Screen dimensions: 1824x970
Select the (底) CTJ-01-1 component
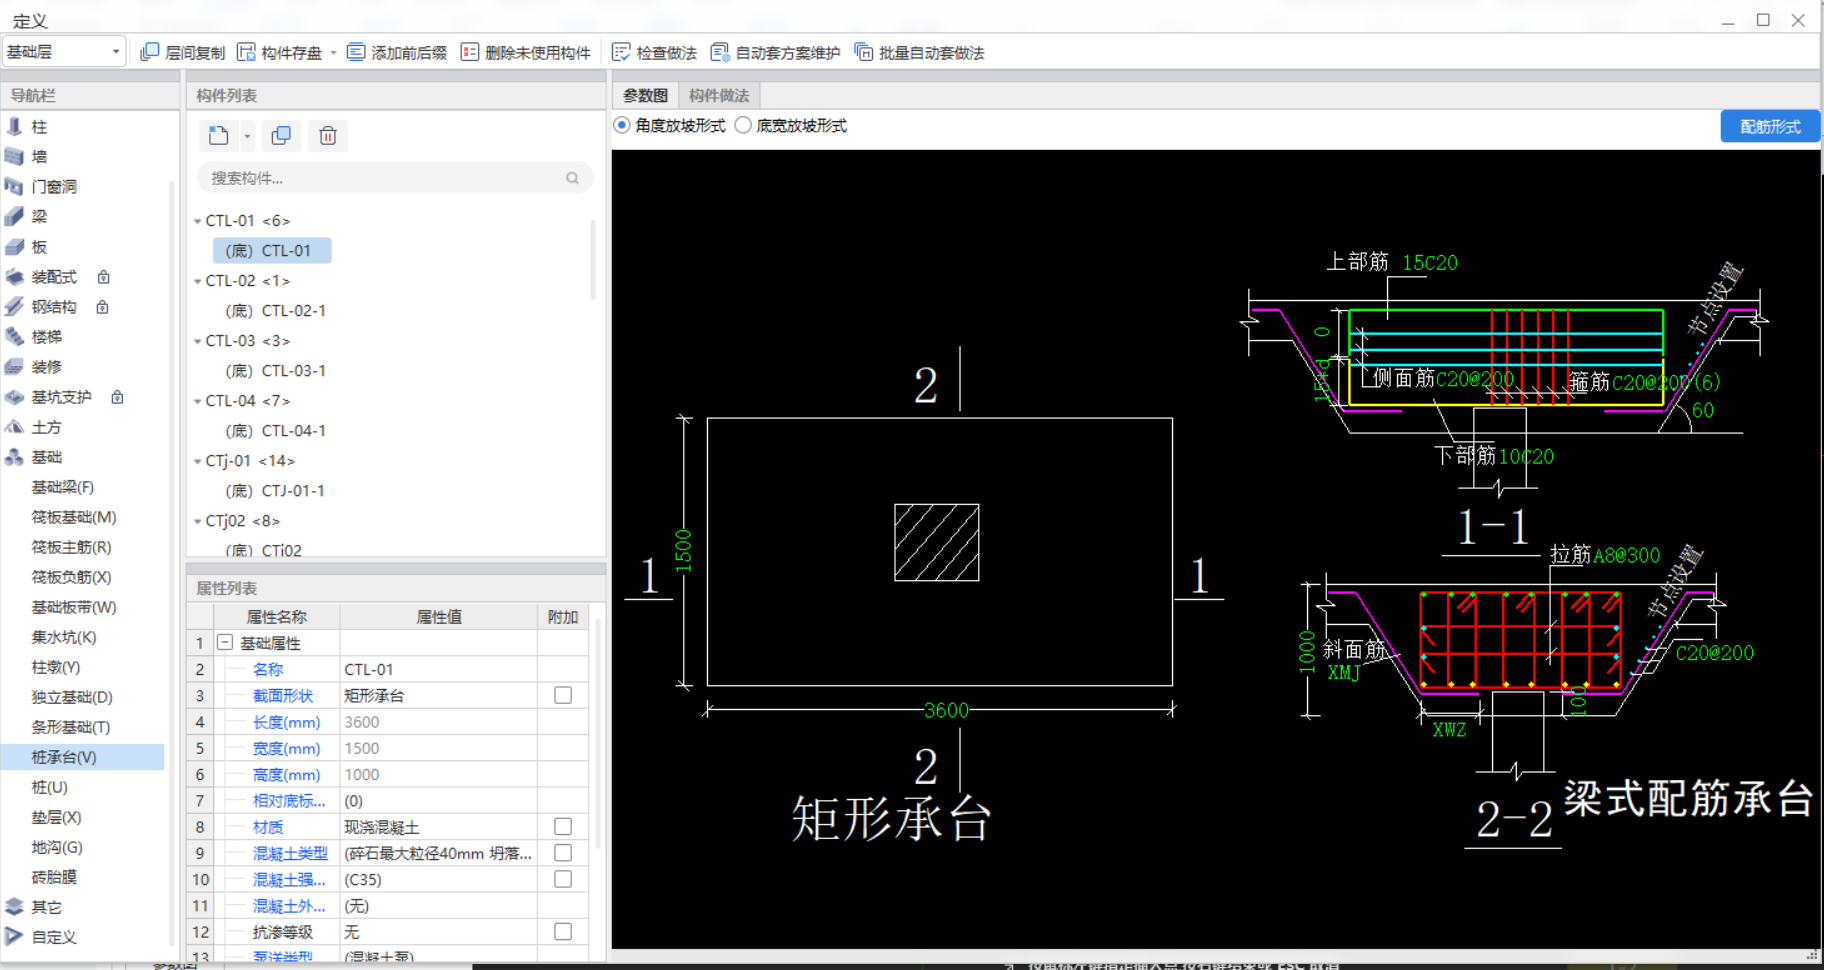tap(275, 490)
